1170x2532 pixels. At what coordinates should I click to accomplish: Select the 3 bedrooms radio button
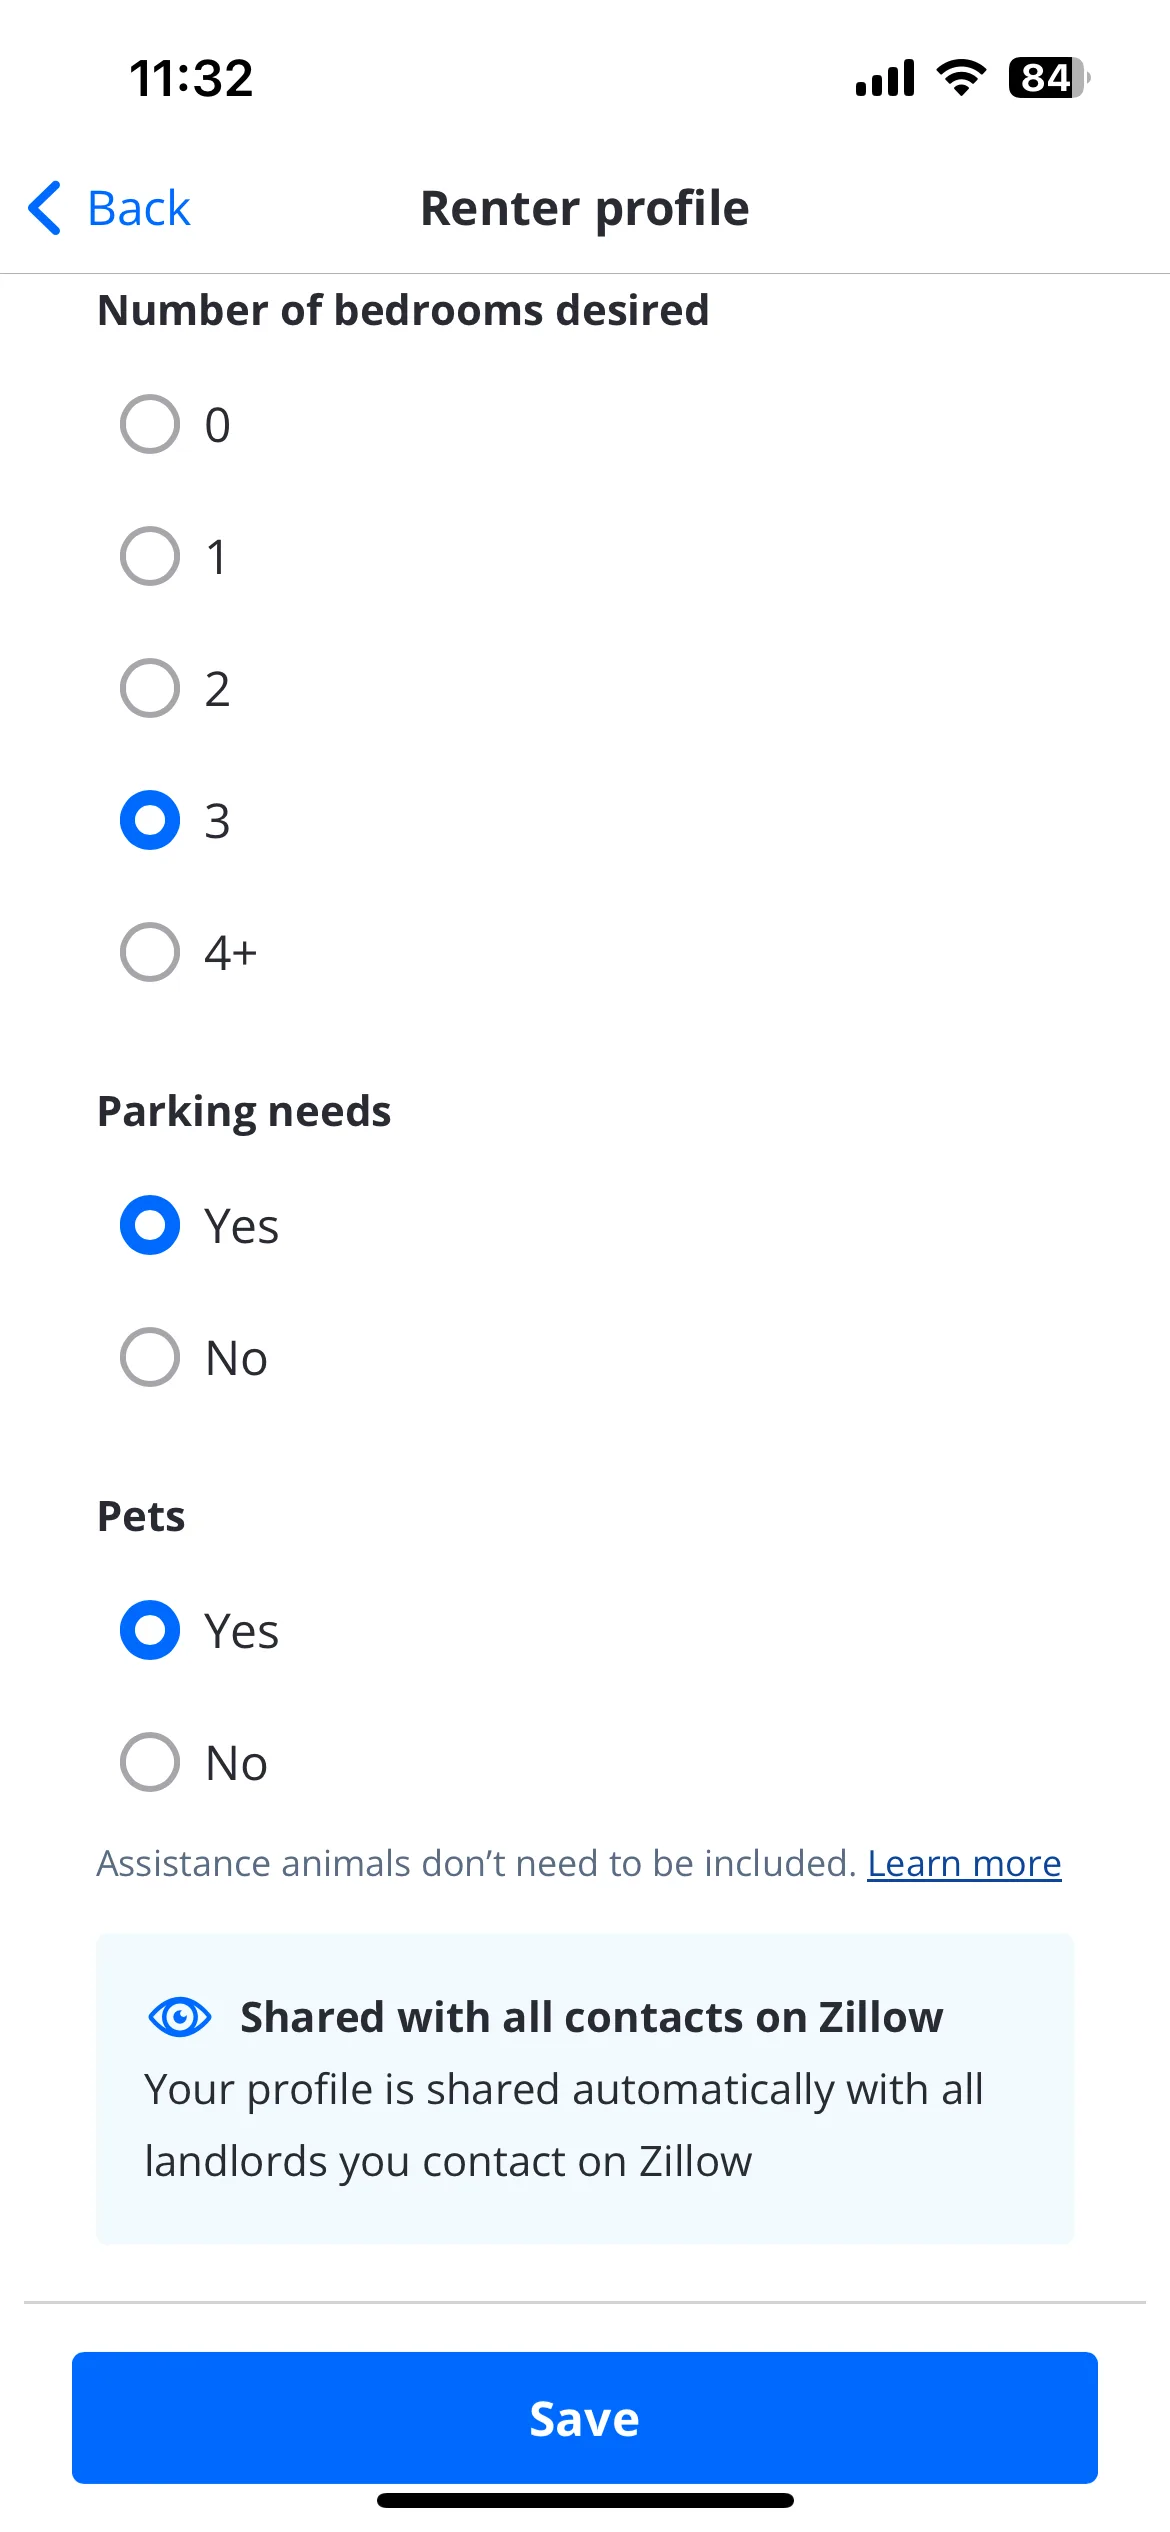[150, 820]
